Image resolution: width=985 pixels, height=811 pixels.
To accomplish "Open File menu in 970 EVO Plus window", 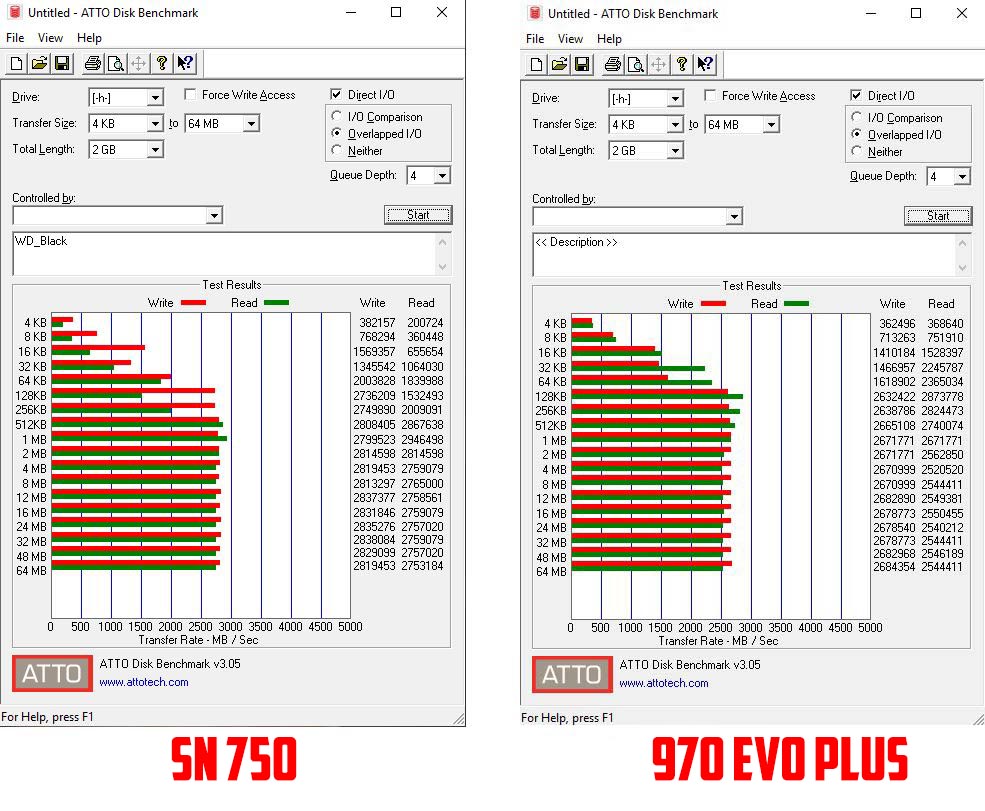I will pos(535,39).
